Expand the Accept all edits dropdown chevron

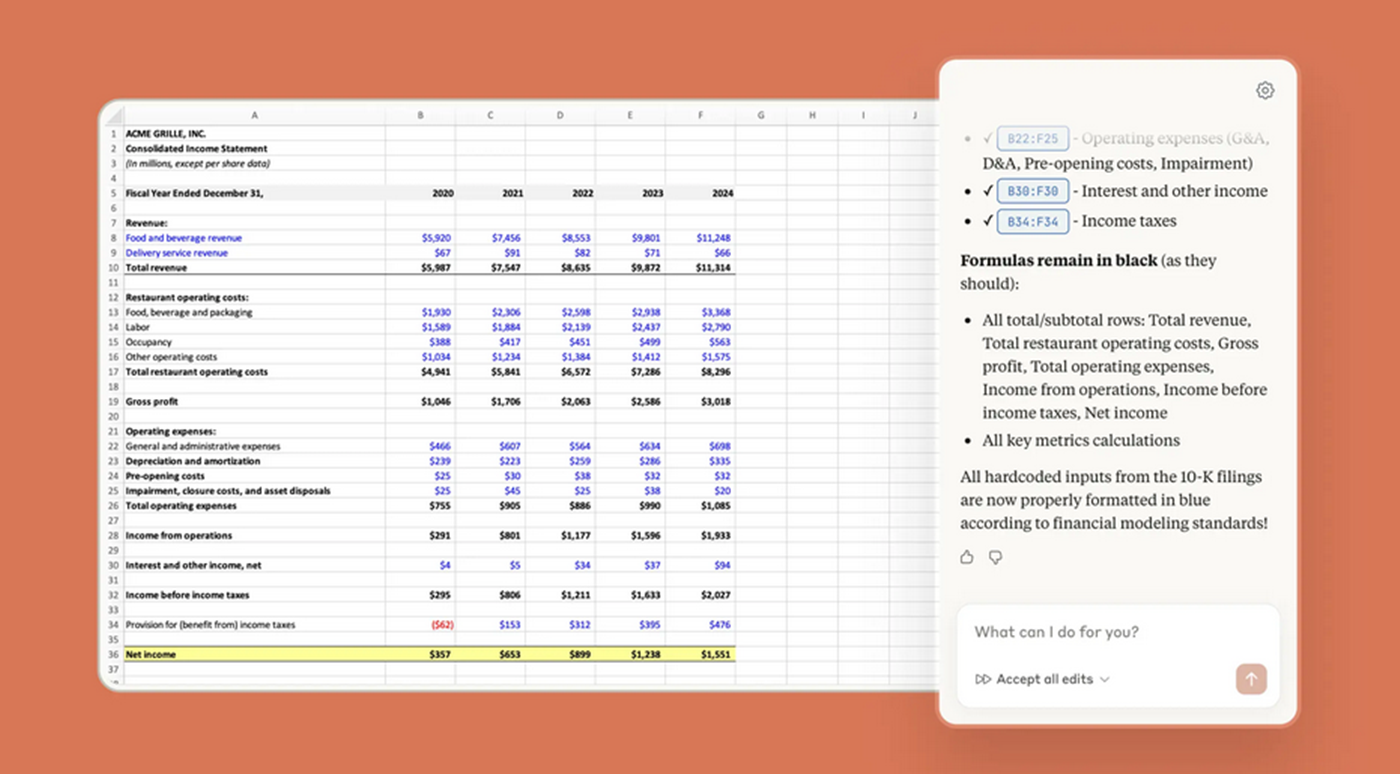pyautogui.click(x=1105, y=679)
